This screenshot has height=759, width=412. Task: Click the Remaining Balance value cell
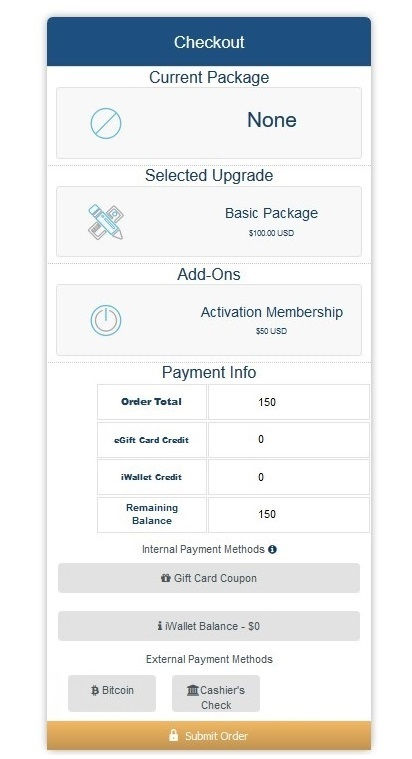pyautogui.click(x=289, y=515)
